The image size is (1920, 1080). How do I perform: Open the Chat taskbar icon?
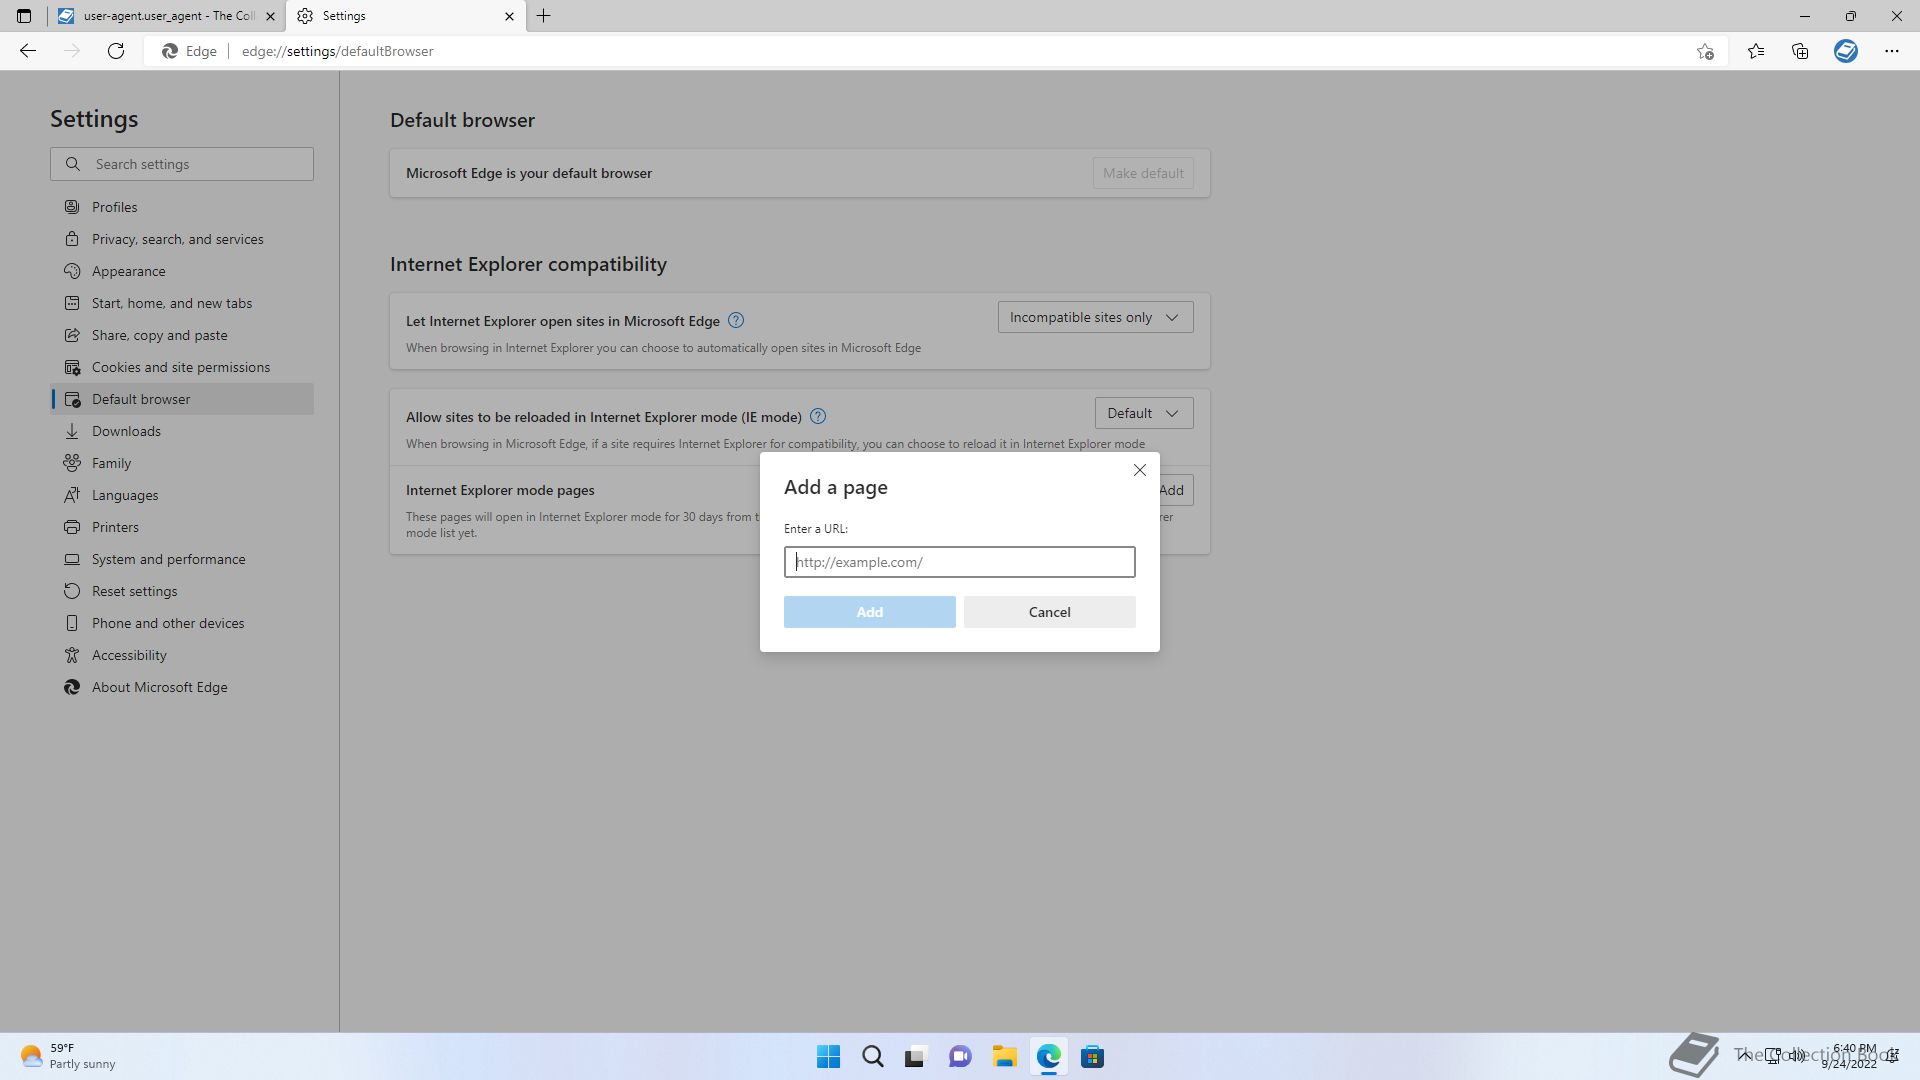[x=960, y=1057]
